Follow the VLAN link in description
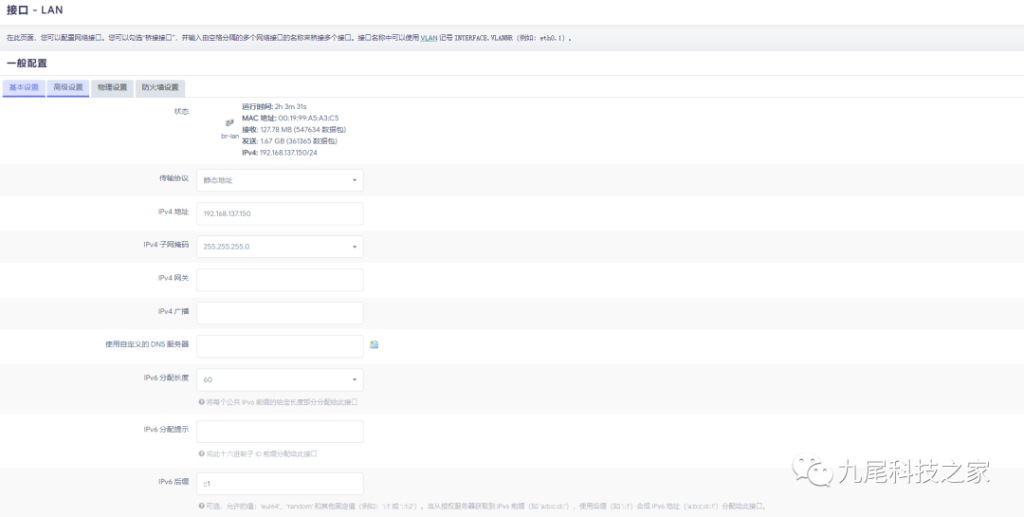The width and height of the screenshot is (1024, 517). (x=428, y=38)
